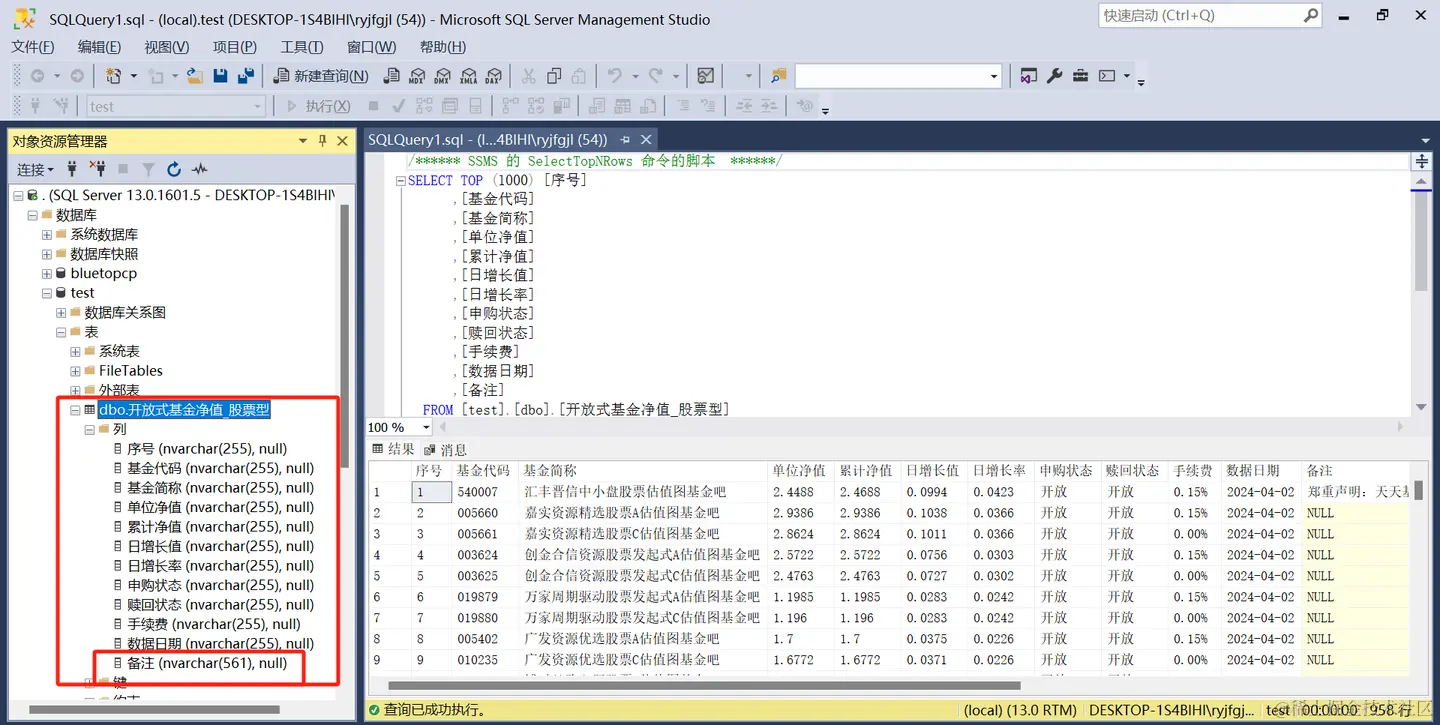Click the Activity Monitor icon in the toolbar

[x=706, y=76]
